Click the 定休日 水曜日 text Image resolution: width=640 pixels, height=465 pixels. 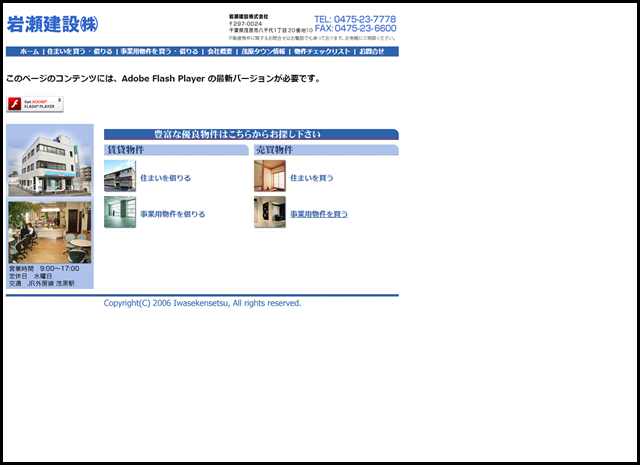[x=31, y=276]
